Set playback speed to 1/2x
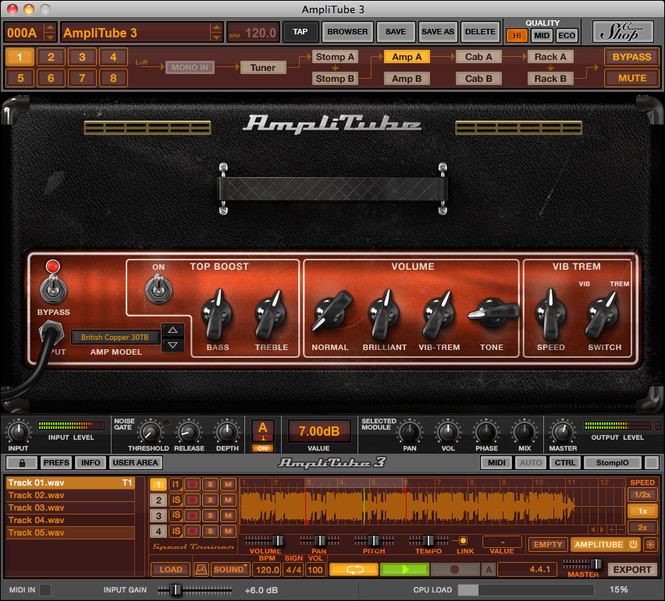Viewport: 665px width, 601px height. click(x=642, y=495)
